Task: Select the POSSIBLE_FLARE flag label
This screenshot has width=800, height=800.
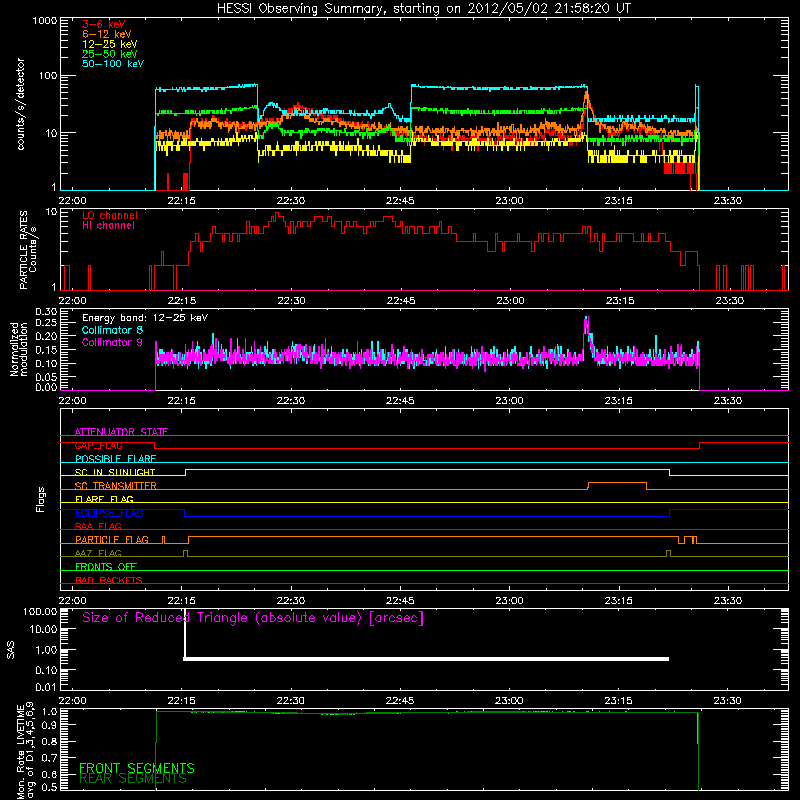Action: point(115,459)
